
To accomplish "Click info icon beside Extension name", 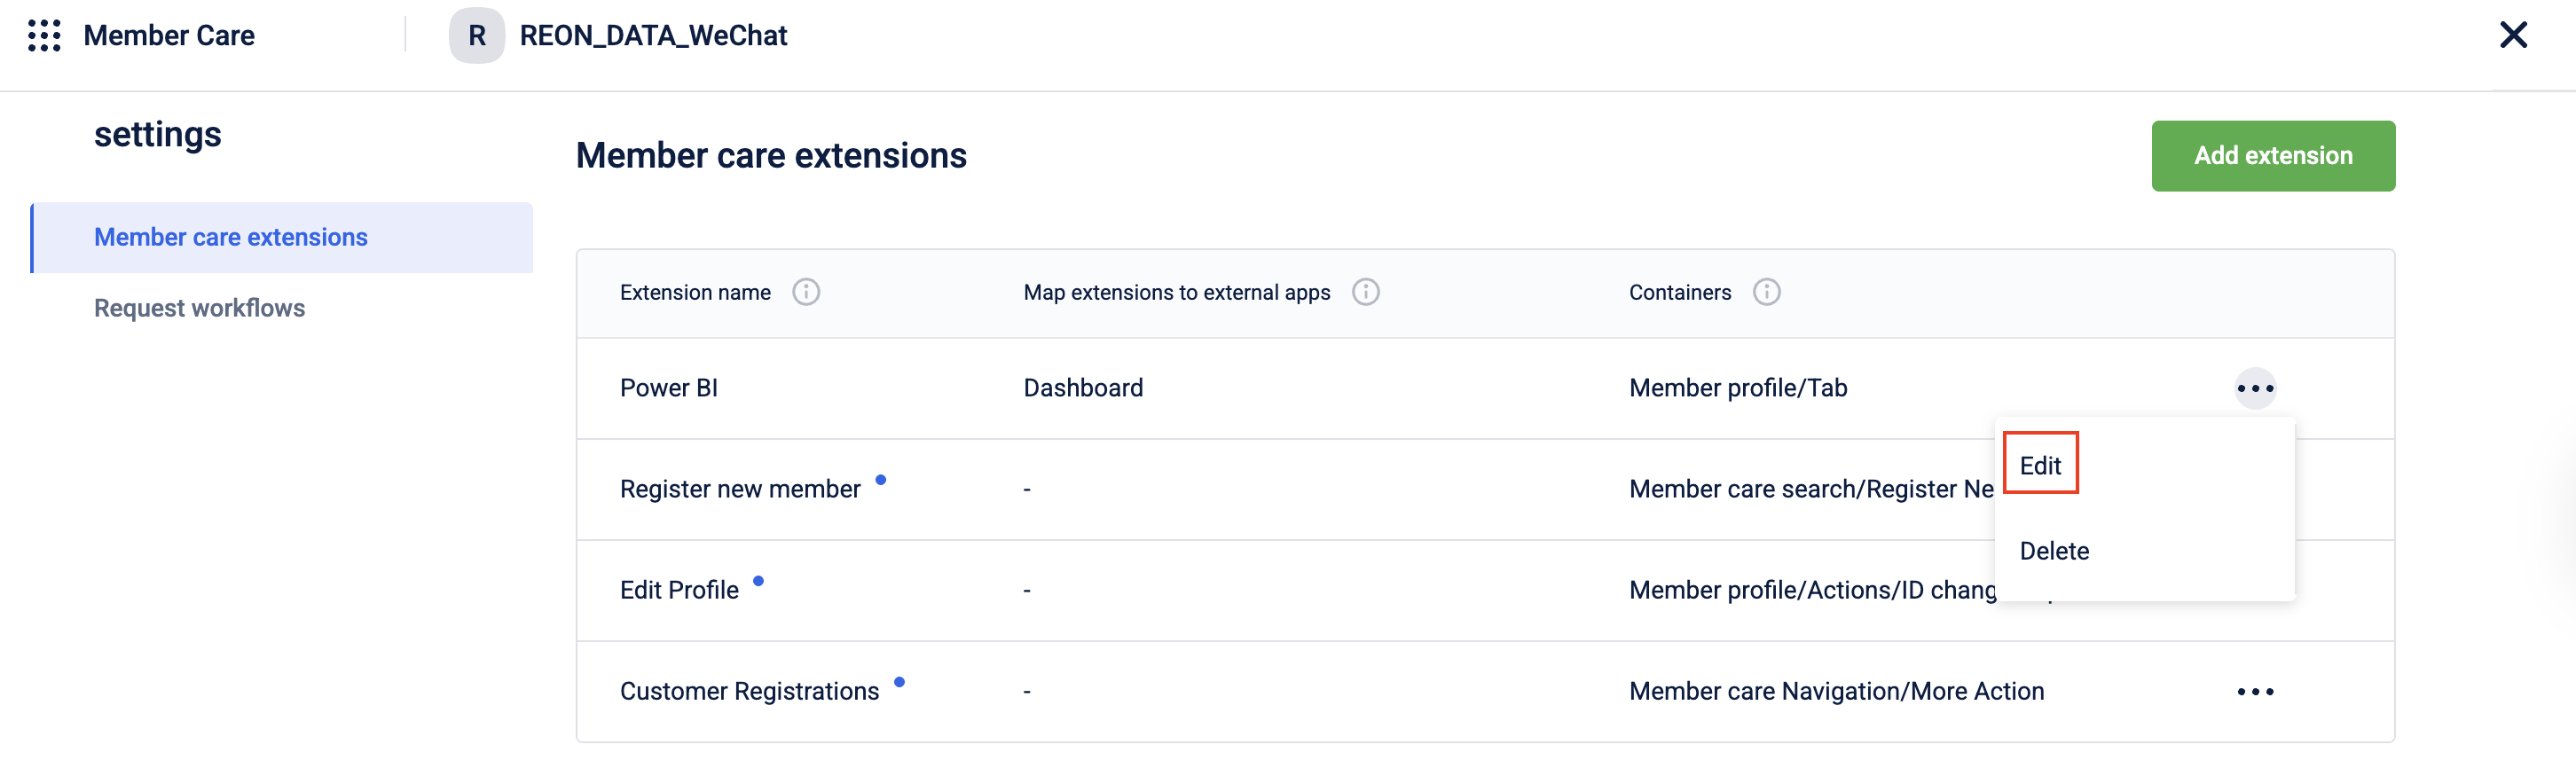I will (x=806, y=292).
